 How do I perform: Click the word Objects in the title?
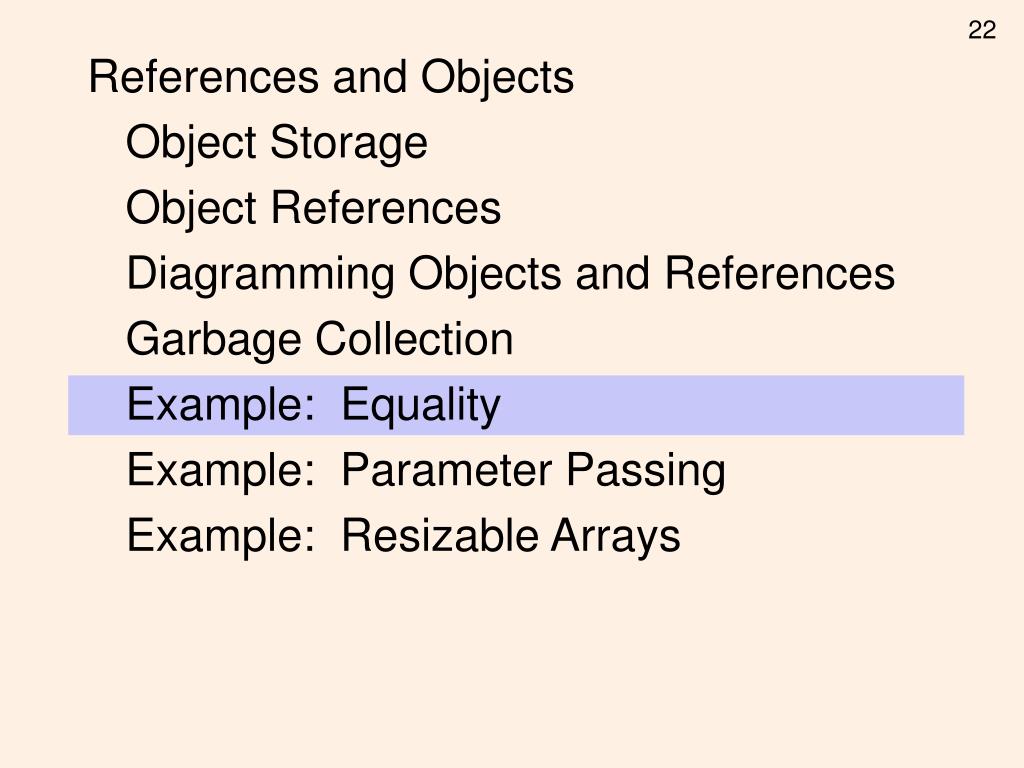pyautogui.click(x=497, y=78)
